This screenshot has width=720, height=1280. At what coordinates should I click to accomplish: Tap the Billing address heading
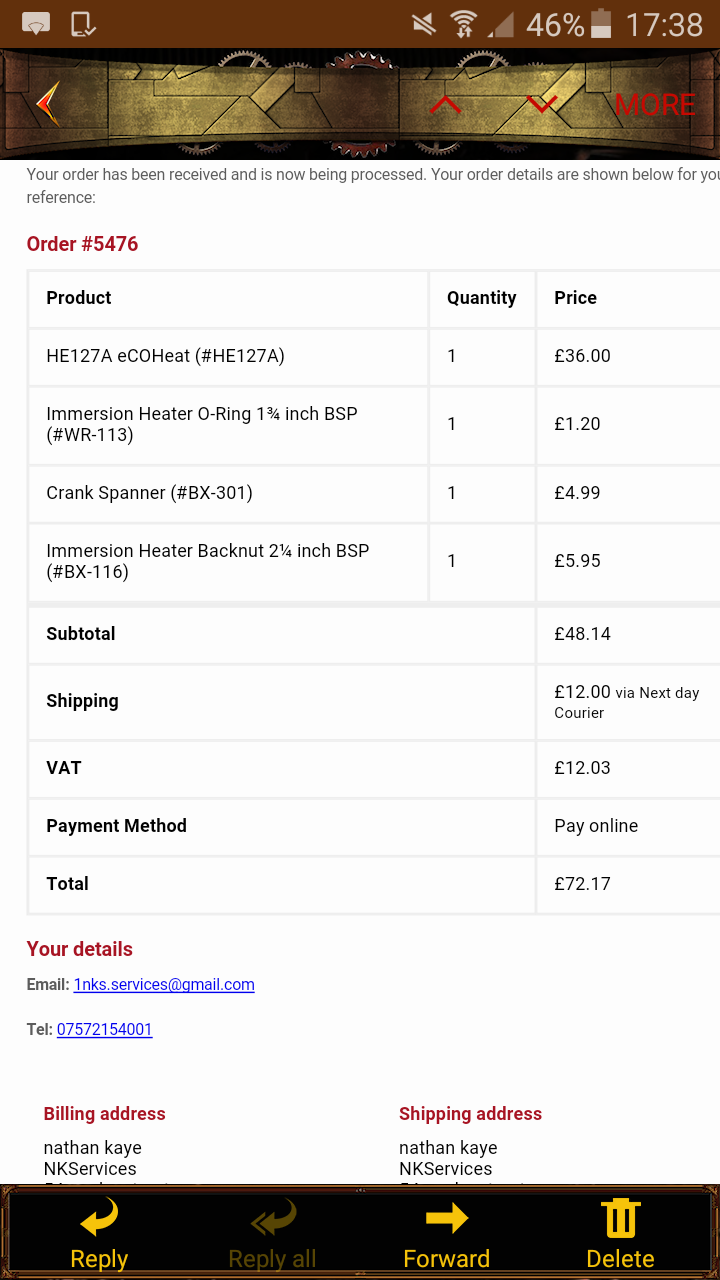[x=104, y=1114]
